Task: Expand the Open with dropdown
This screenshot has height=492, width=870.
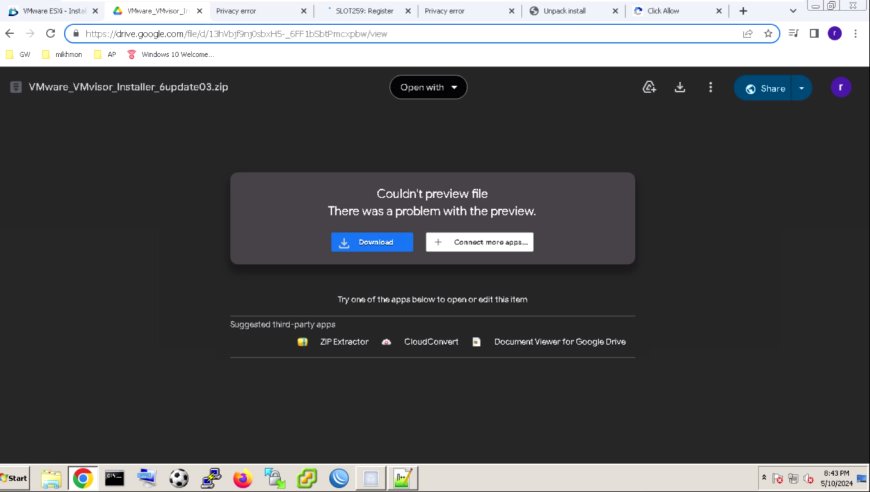Action: (x=428, y=87)
